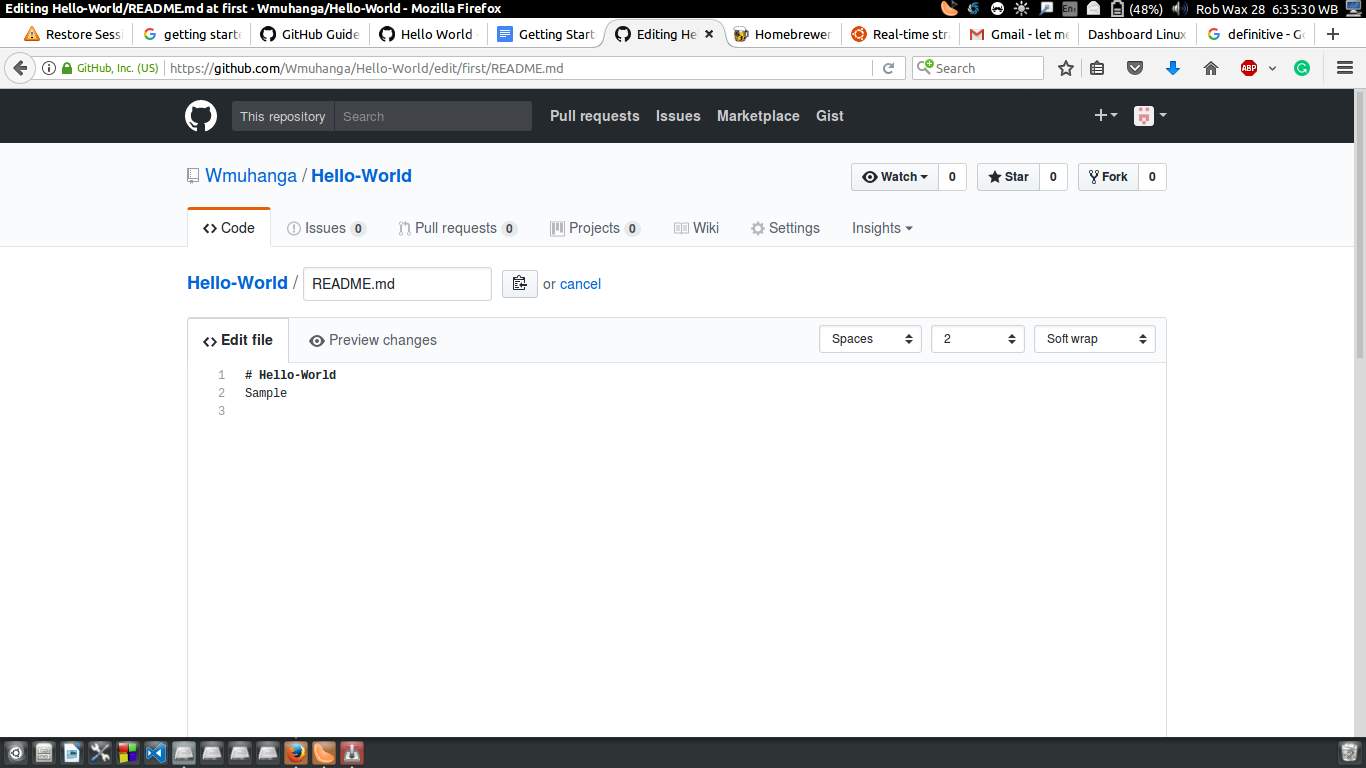Screen dimensions: 1366x768
Task: Toggle Soft wrap setting
Action: tap(1093, 339)
